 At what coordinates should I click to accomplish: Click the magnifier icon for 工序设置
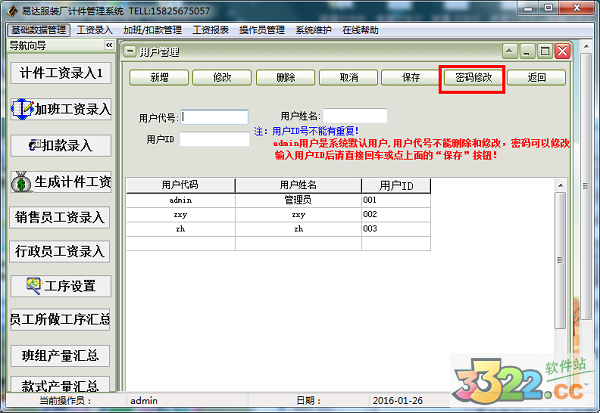(x=34, y=286)
